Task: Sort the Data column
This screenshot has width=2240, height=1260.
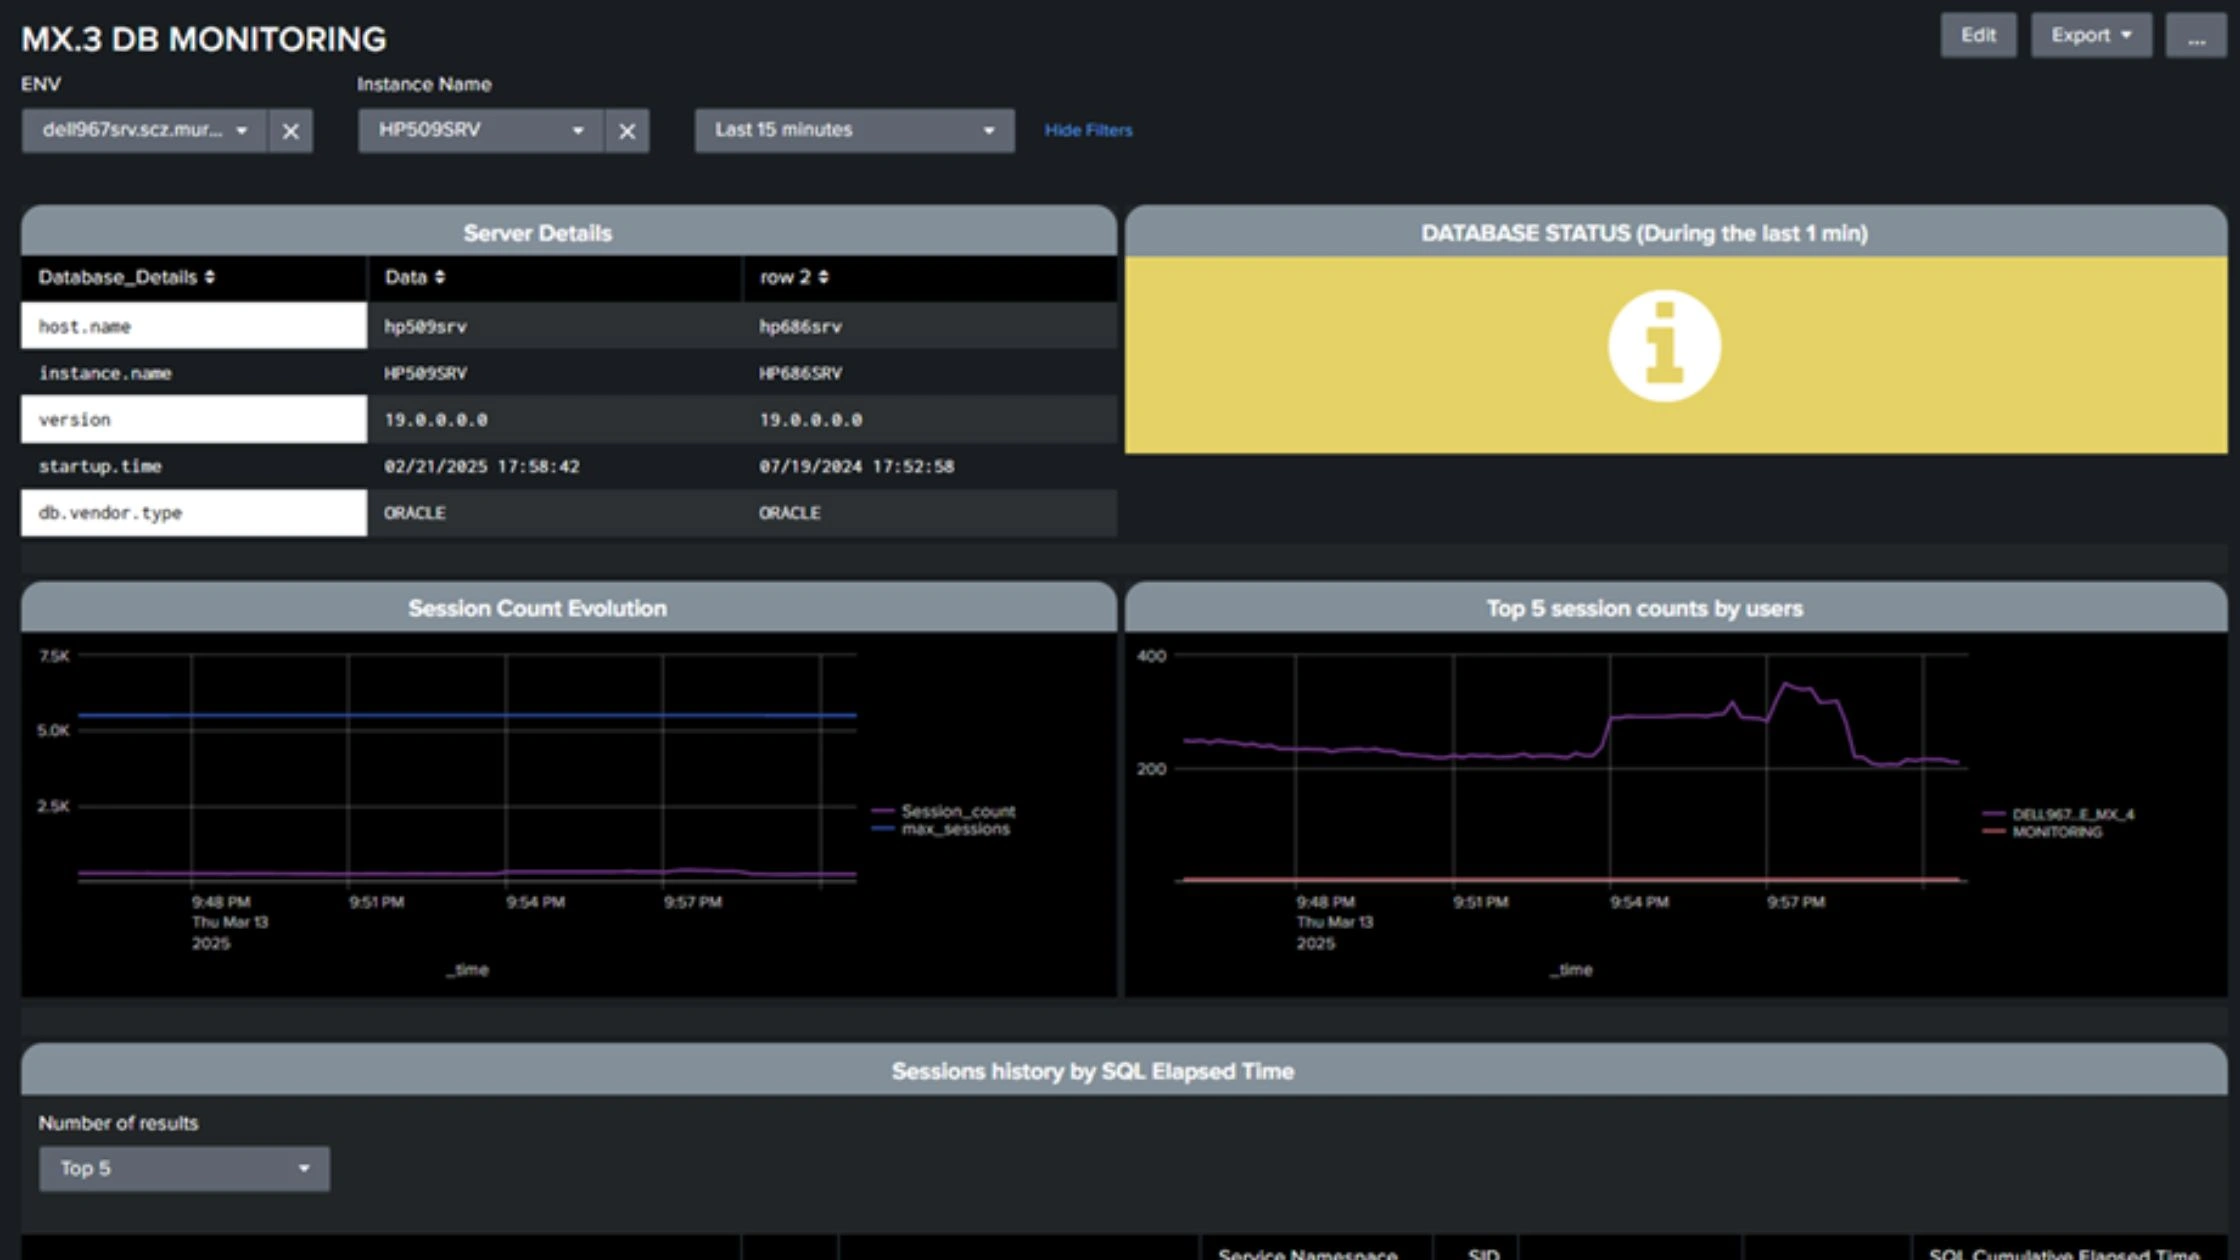Action: click(x=440, y=277)
